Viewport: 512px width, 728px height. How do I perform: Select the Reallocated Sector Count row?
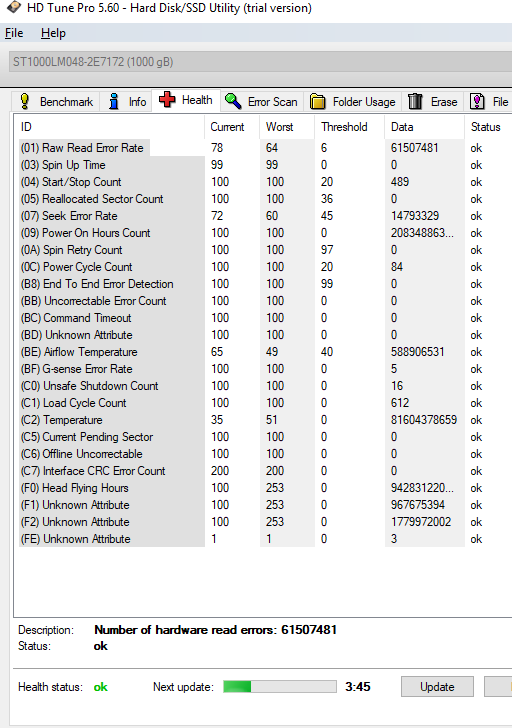[262, 199]
